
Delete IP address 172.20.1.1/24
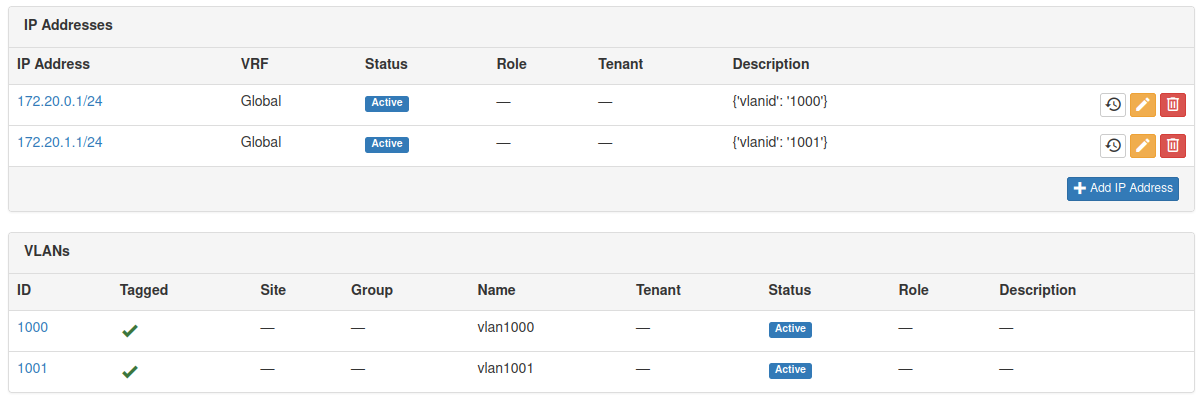(x=1173, y=146)
